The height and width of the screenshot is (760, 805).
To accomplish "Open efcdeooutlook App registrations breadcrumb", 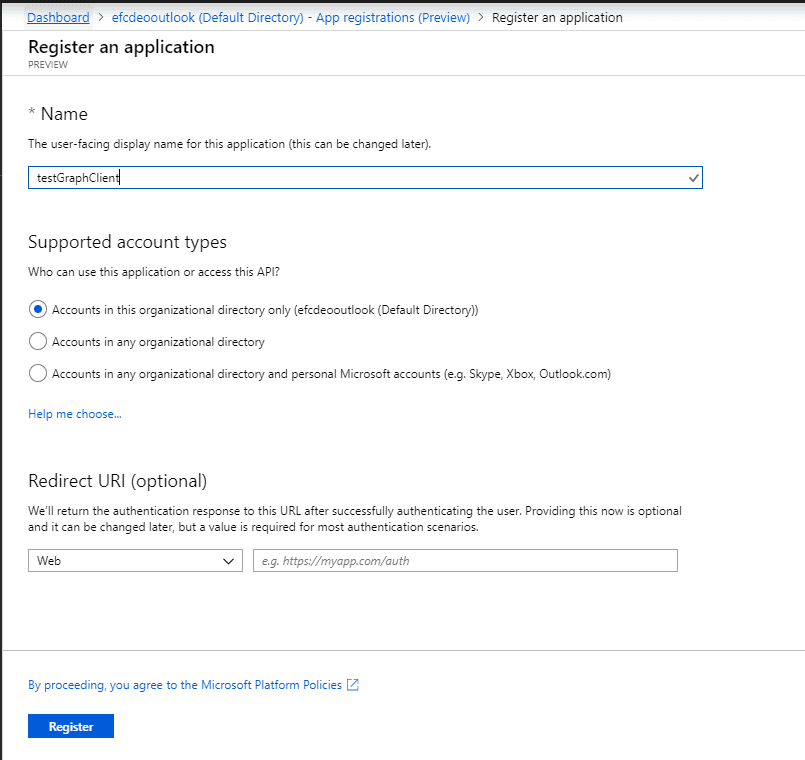I will pos(291,17).
